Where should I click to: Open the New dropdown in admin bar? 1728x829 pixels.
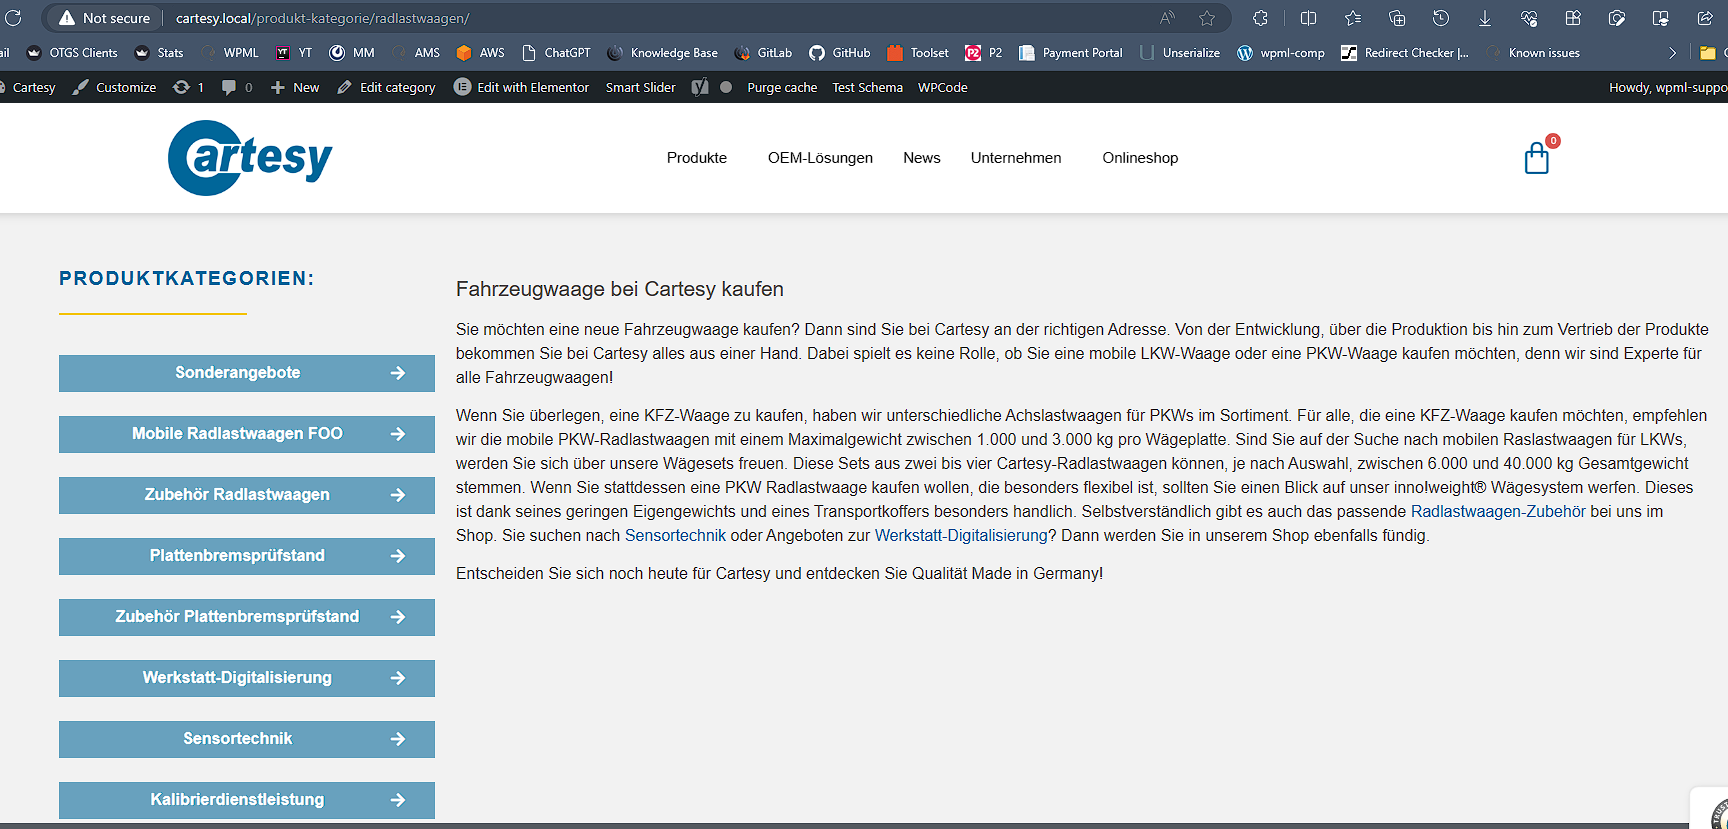(x=295, y=87)
